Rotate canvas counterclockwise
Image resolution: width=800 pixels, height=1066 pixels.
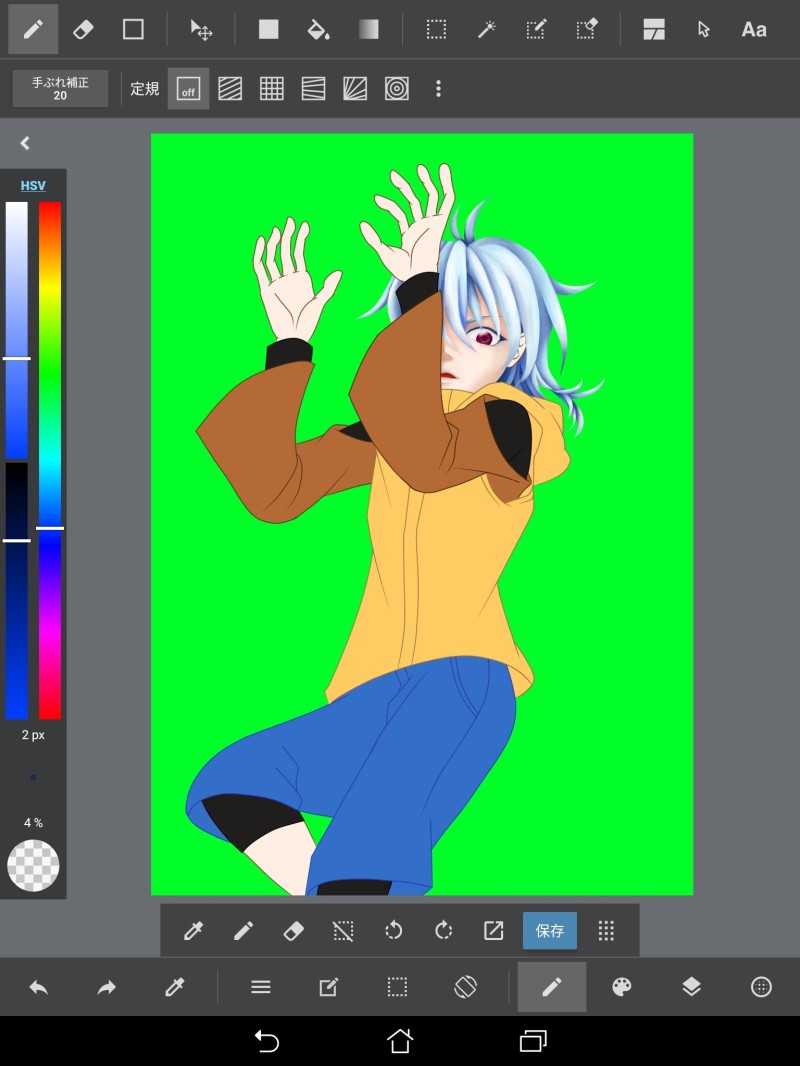coord(394,931)
